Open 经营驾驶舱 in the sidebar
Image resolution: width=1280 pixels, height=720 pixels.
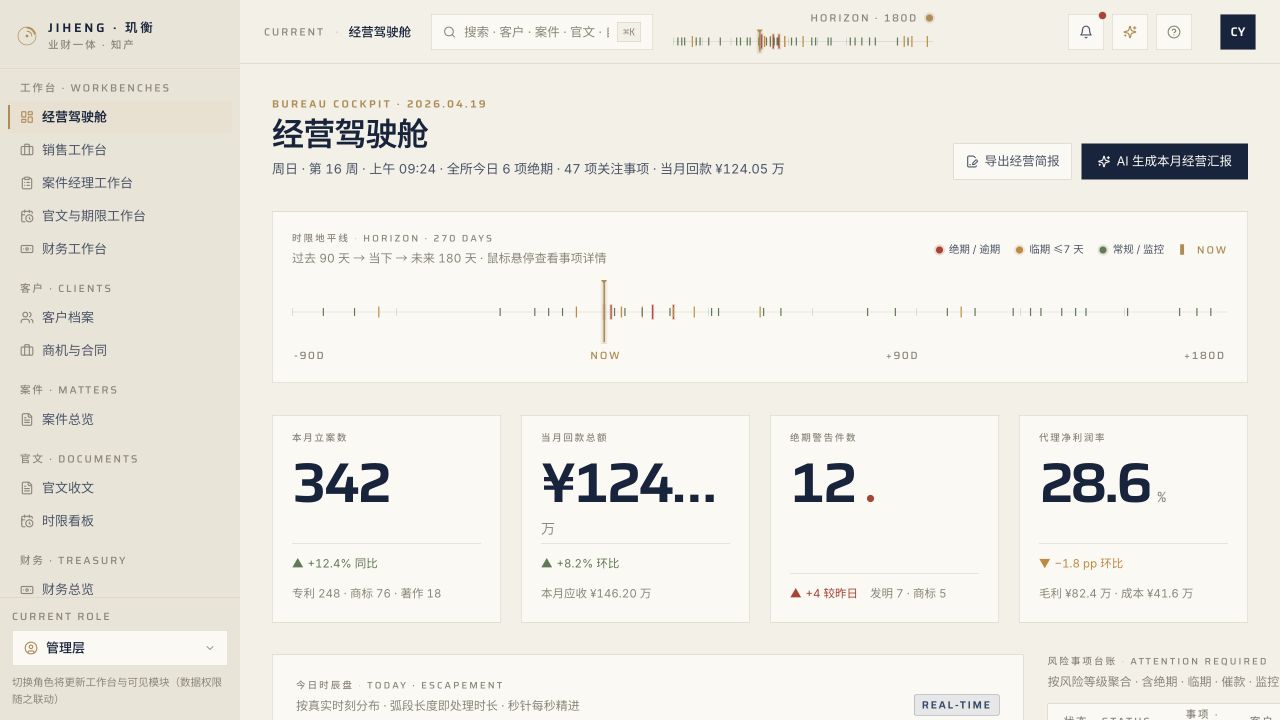click(120, 117)
